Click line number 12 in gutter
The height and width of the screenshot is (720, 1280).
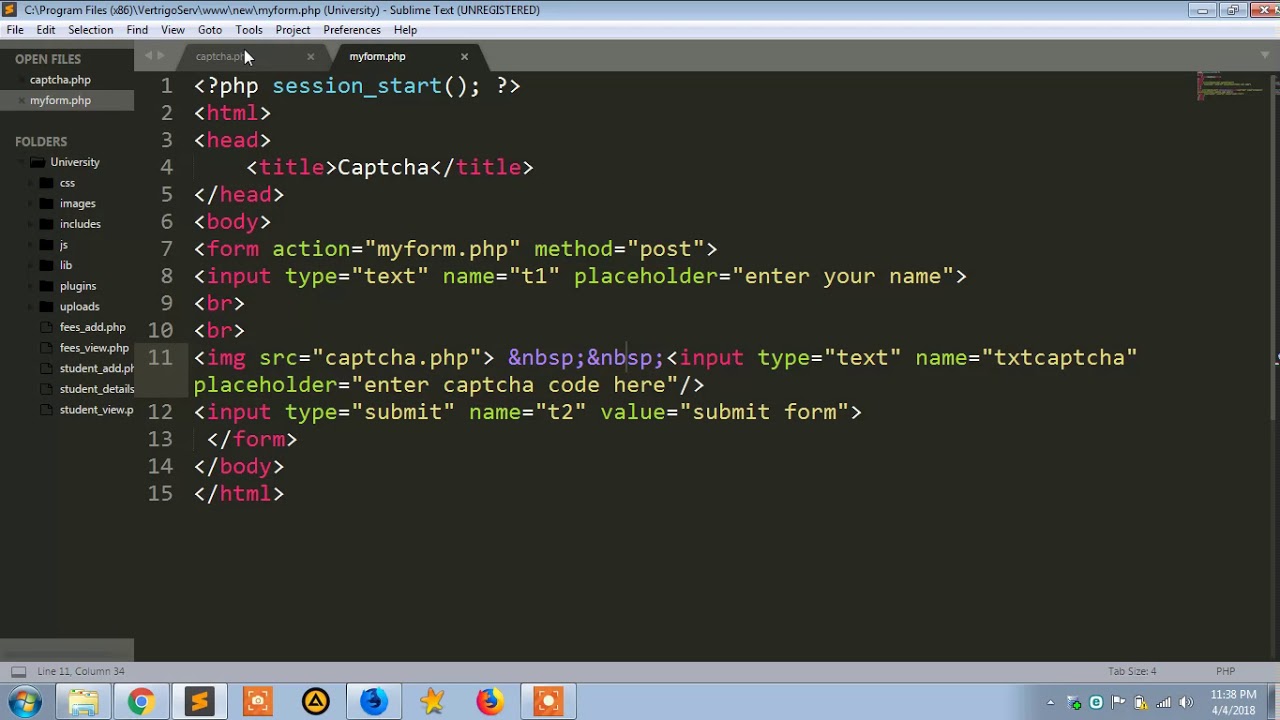coord(160,412)
